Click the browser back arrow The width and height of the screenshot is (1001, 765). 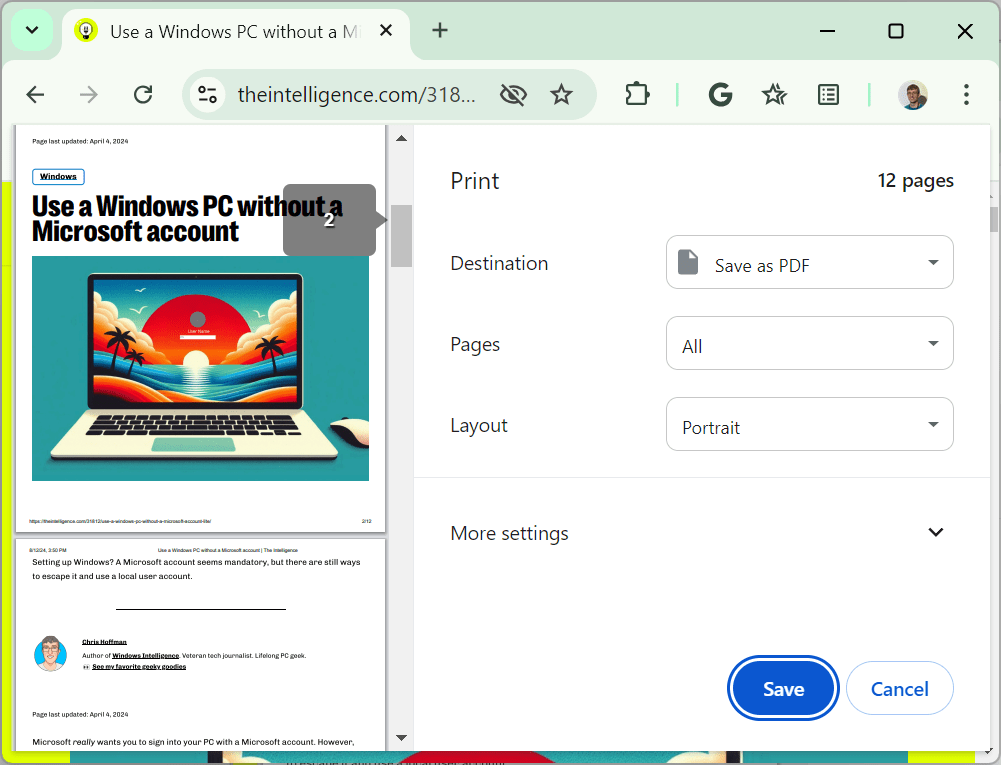click(35, 95)
